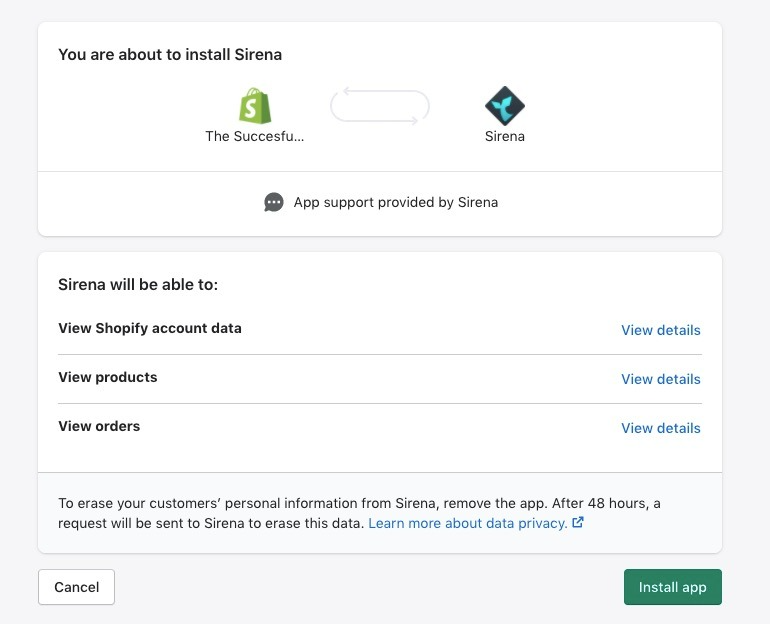Click the "Sirena will be able to:" heading
The image size is (770, 624).
pyautogui.click(x=138, y=285)
